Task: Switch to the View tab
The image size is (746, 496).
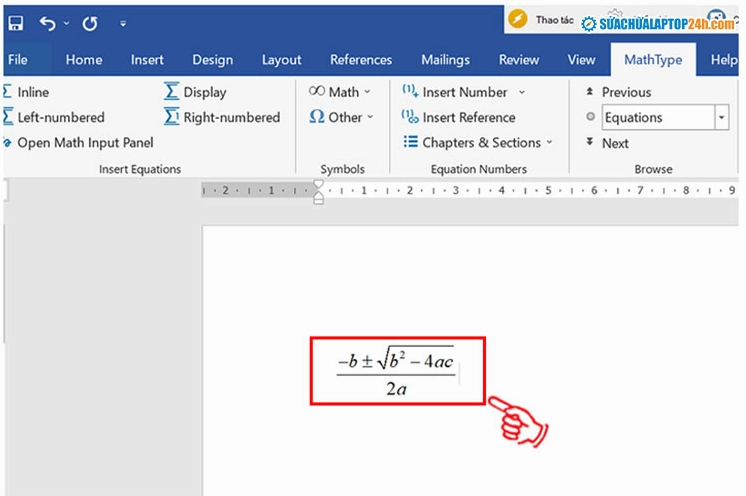Action: [x=581, y=60]
